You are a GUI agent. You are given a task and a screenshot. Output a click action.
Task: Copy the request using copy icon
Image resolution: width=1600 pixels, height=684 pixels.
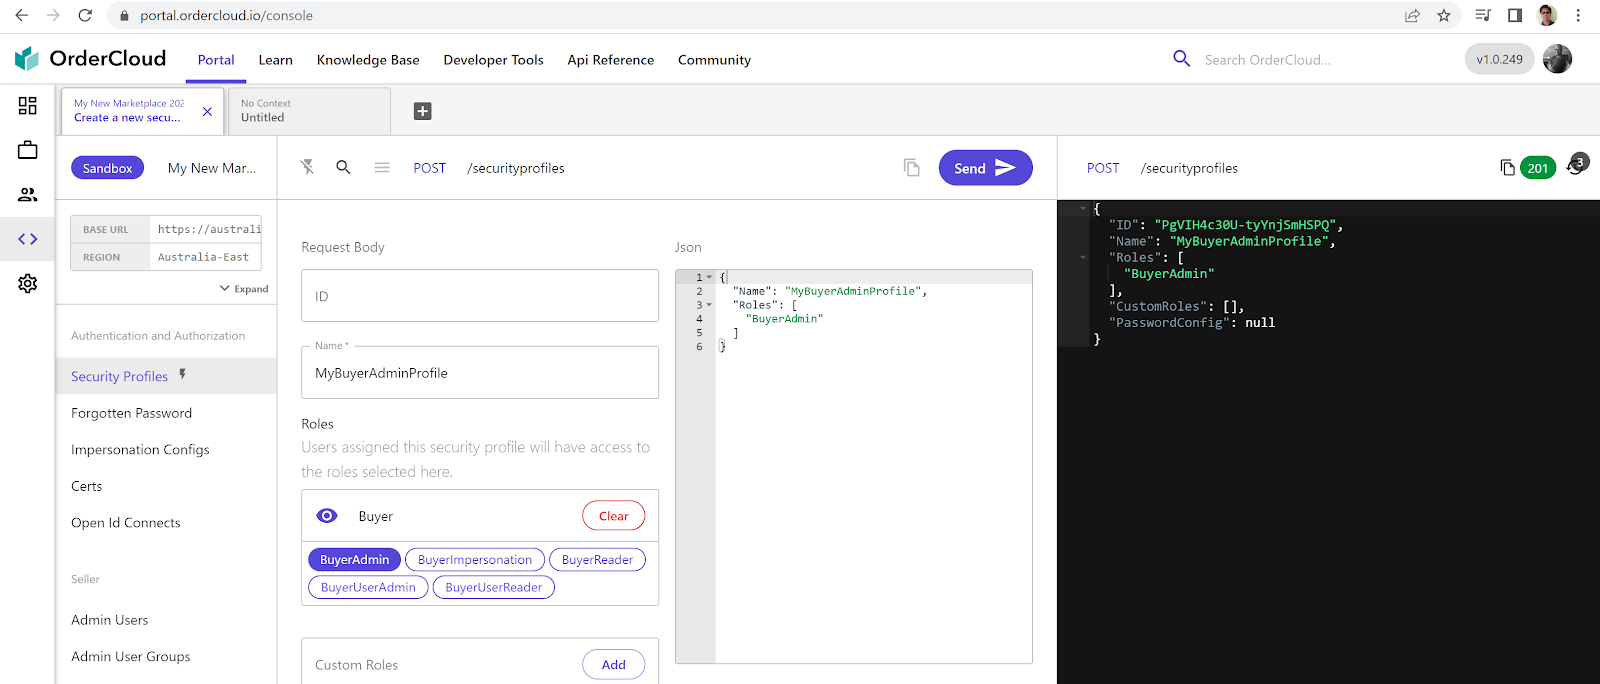(x=911, y=168)
